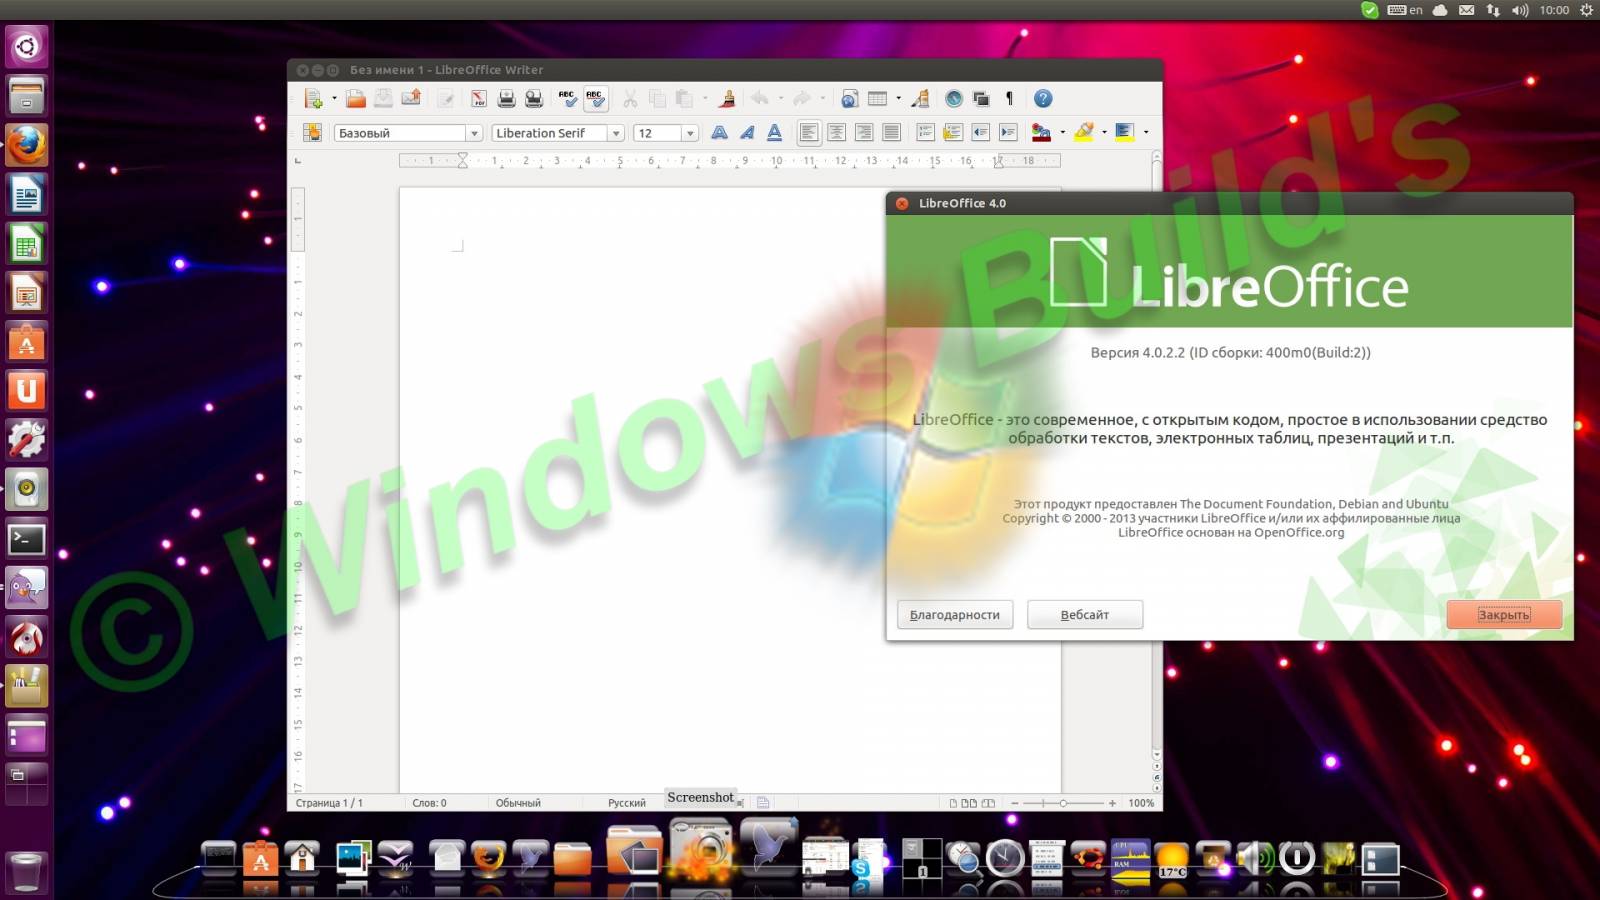The image size is (1600, 900).
Task: Toggle bold formatting
Action: [x=719, y=133]
